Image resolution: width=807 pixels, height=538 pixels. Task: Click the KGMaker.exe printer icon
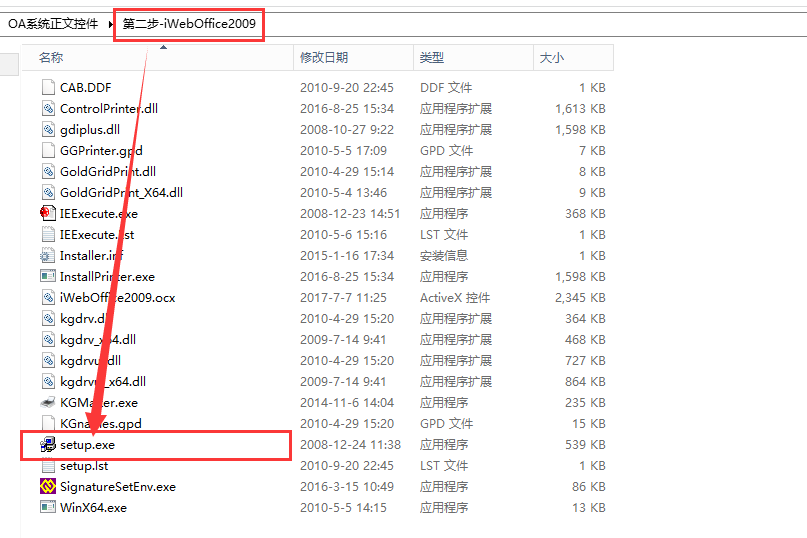pos(48,402)
